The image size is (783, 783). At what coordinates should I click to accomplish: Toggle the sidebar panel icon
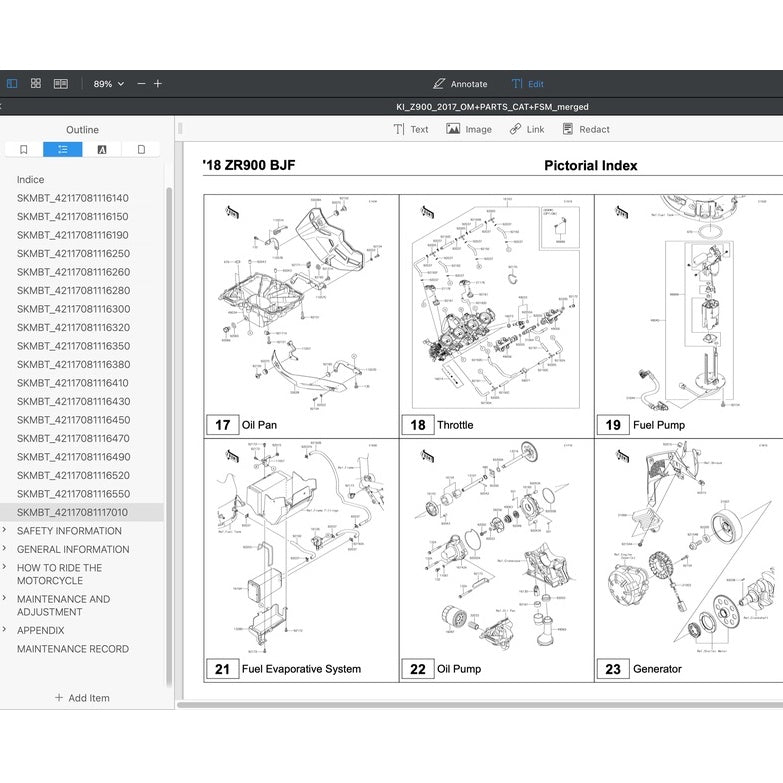tap(12, 84)
